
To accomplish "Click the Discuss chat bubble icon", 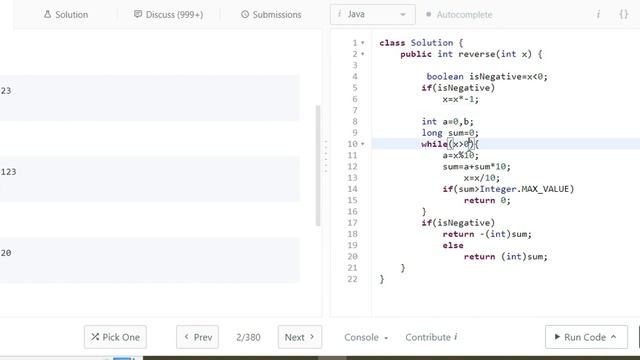I will 138,14.
